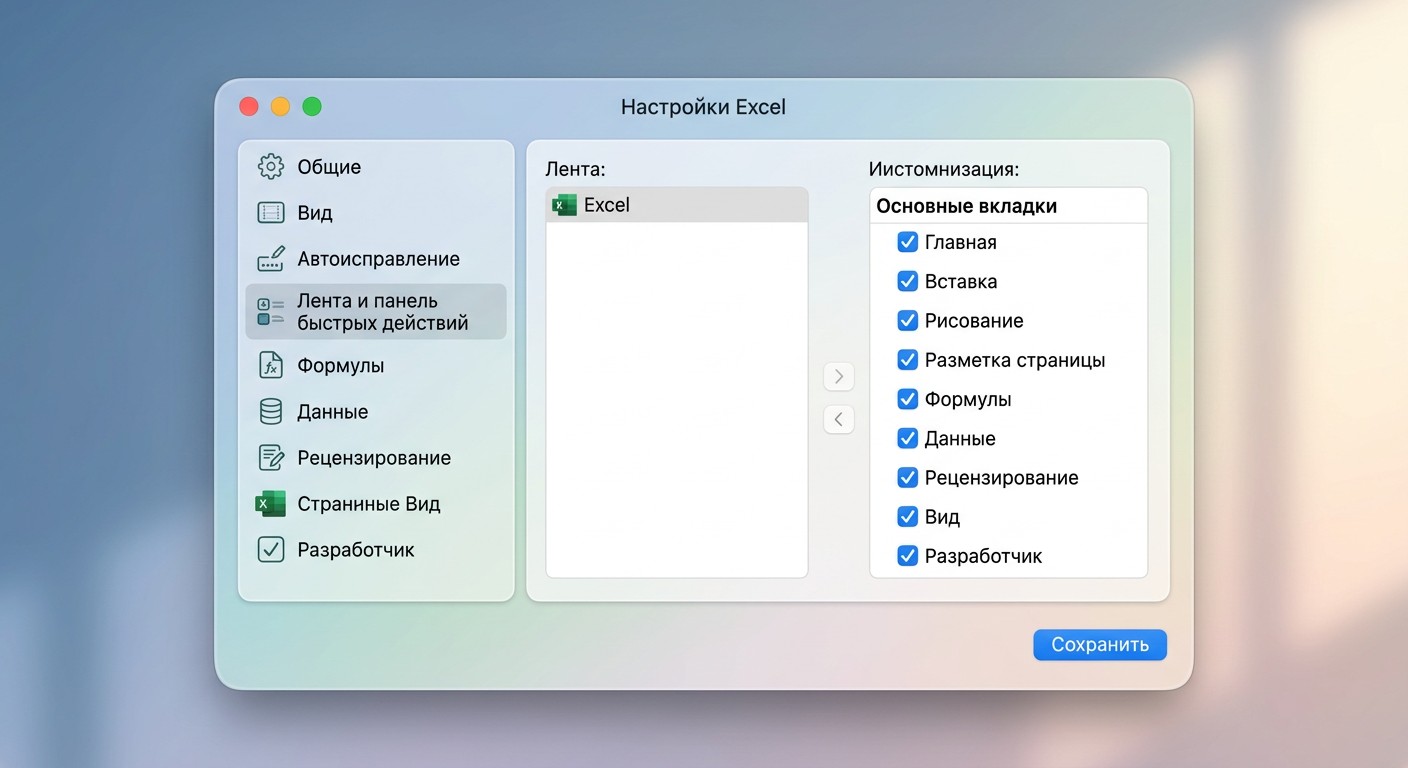Viewport: 1408px width, 768px height.
Task: Close the settings window with red button
Action: click(249, 106)
